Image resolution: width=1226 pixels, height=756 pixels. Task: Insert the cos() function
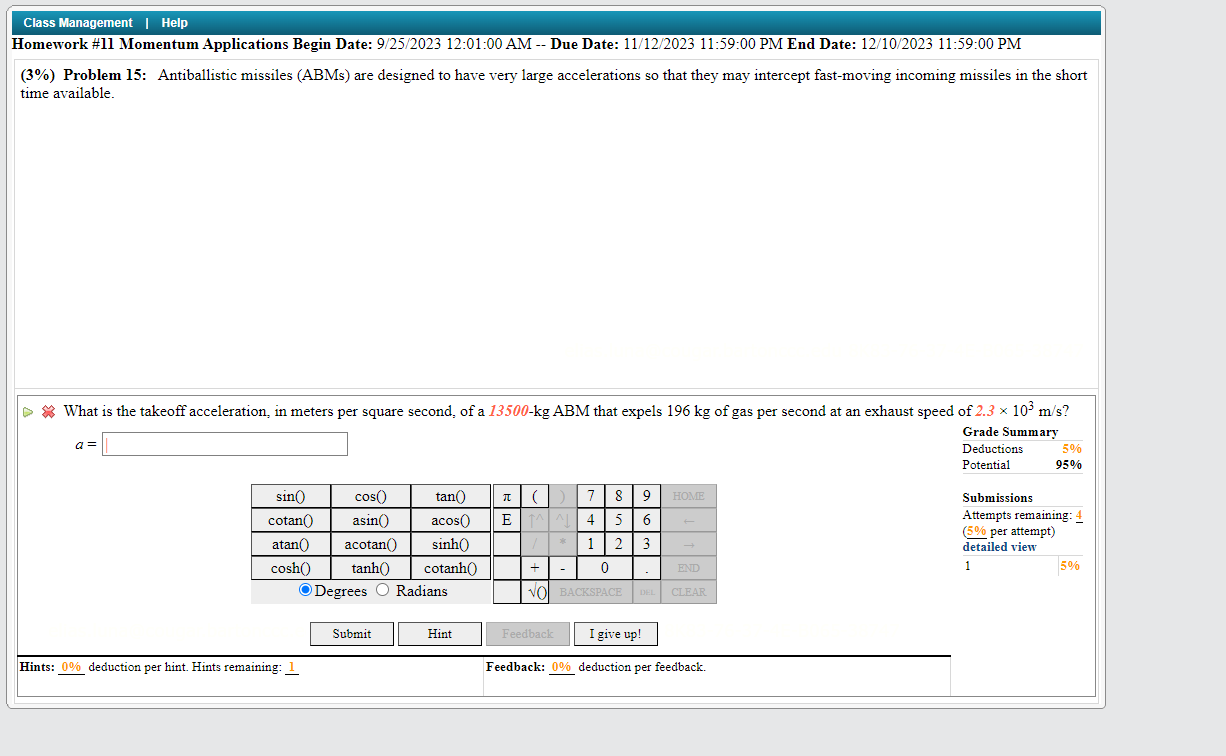tap(370, 495)
